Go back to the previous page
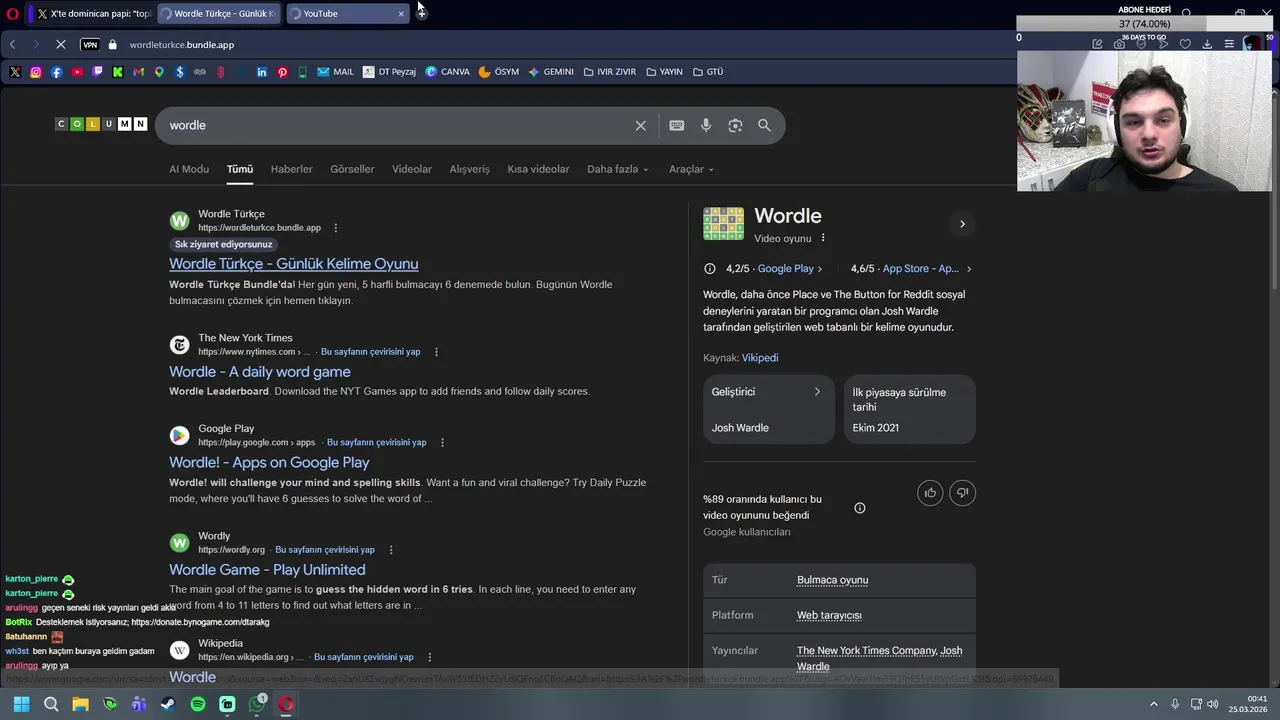 12,45
